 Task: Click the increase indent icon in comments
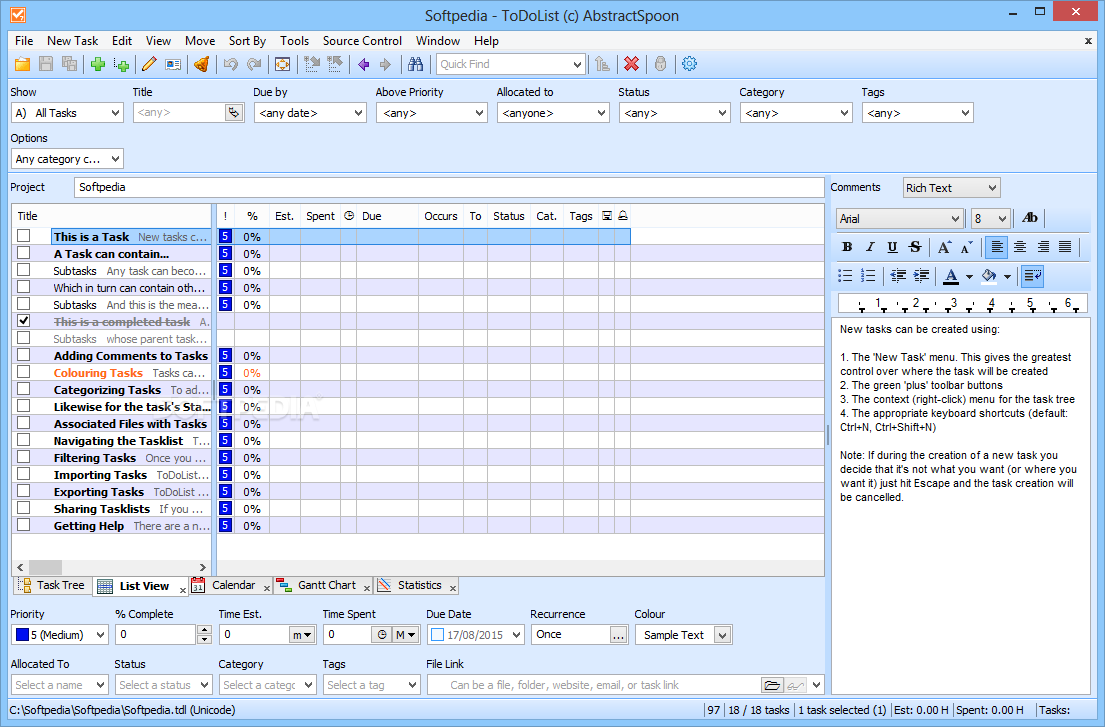[921, 275]
